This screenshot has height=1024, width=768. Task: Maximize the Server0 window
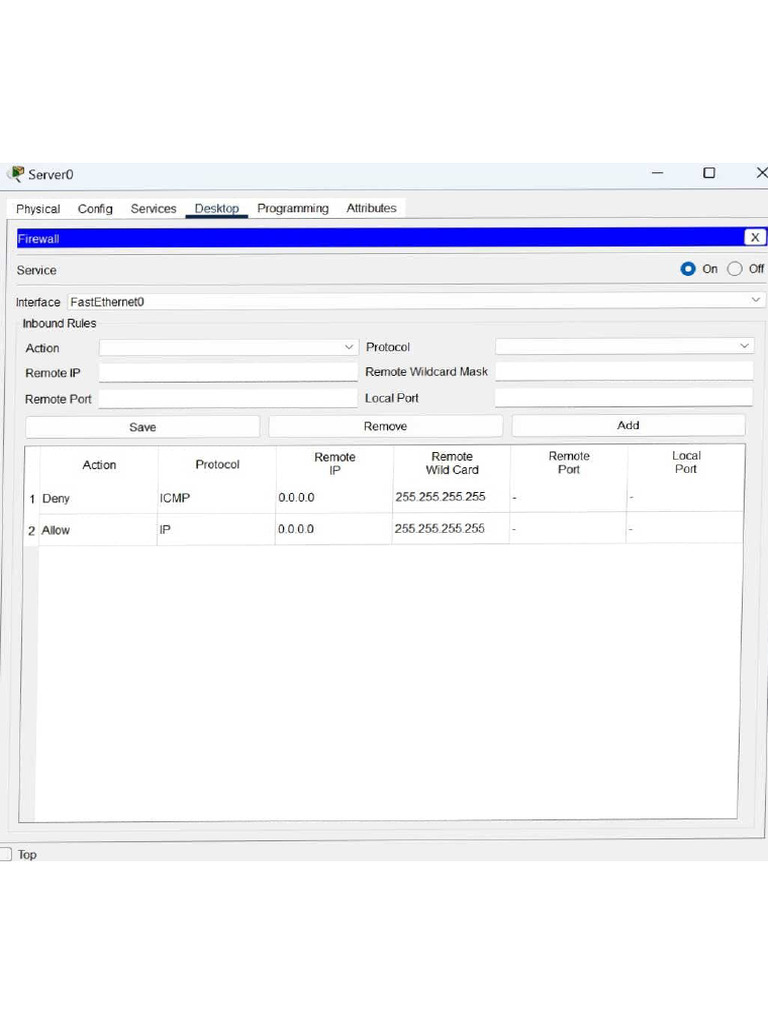click(709, 173)
